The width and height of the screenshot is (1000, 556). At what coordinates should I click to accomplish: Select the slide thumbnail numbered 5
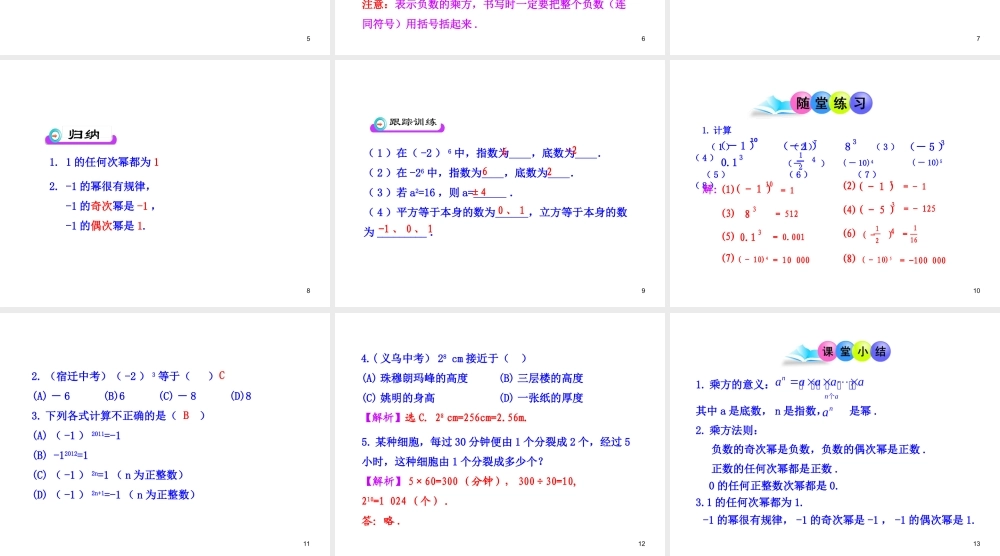[x=165, y=27]
